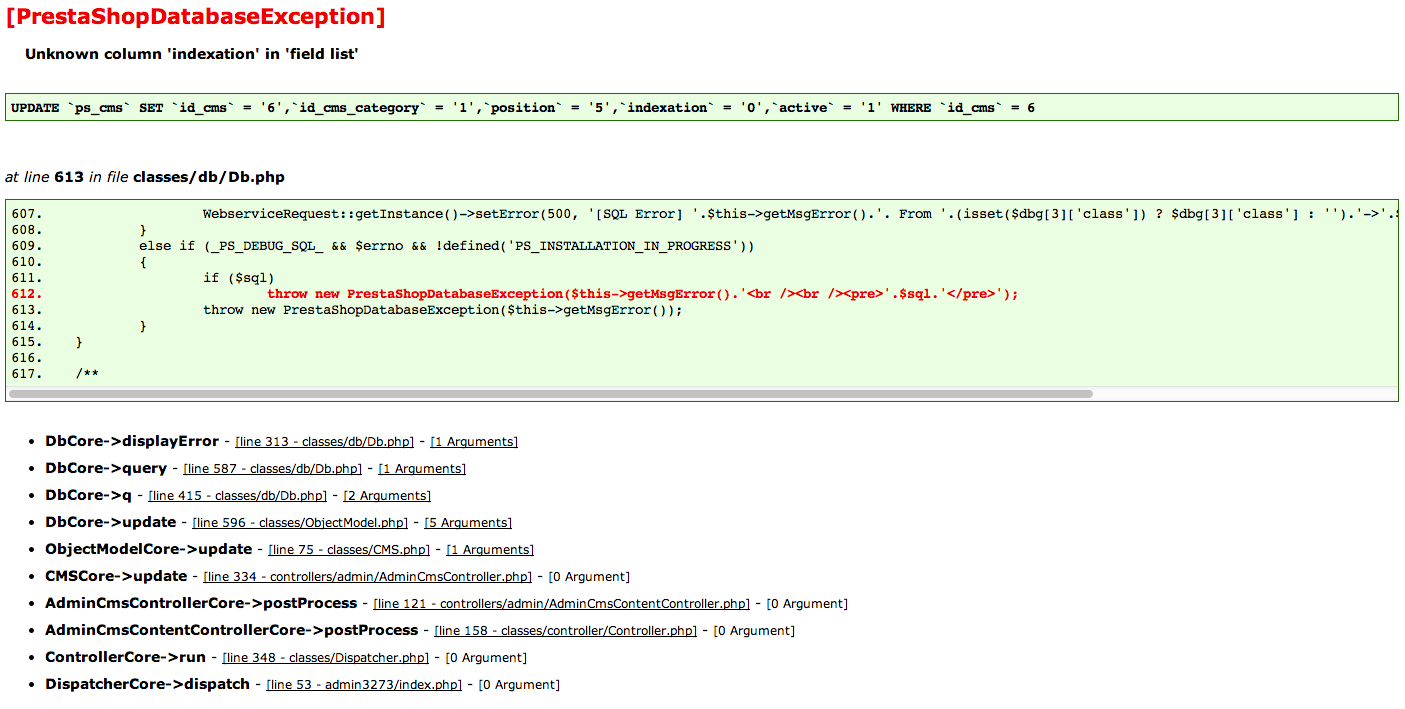Click the UPDATE ps_cms SQL query text
Image resolution: width=1405 pixels, height=709 pixels.
523,108
